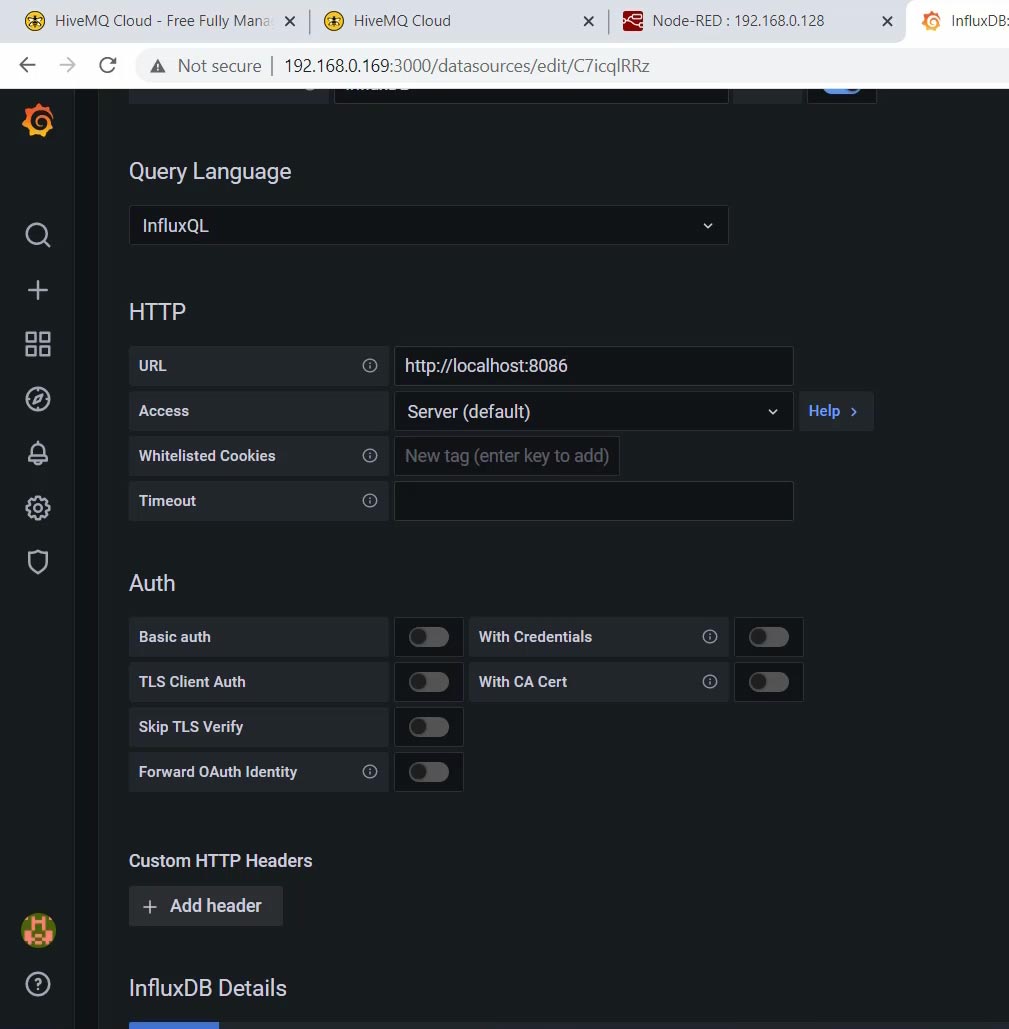Enable the With CA Cert toggle
This screenshot has height=1029, width=1009.
point(769,682)
